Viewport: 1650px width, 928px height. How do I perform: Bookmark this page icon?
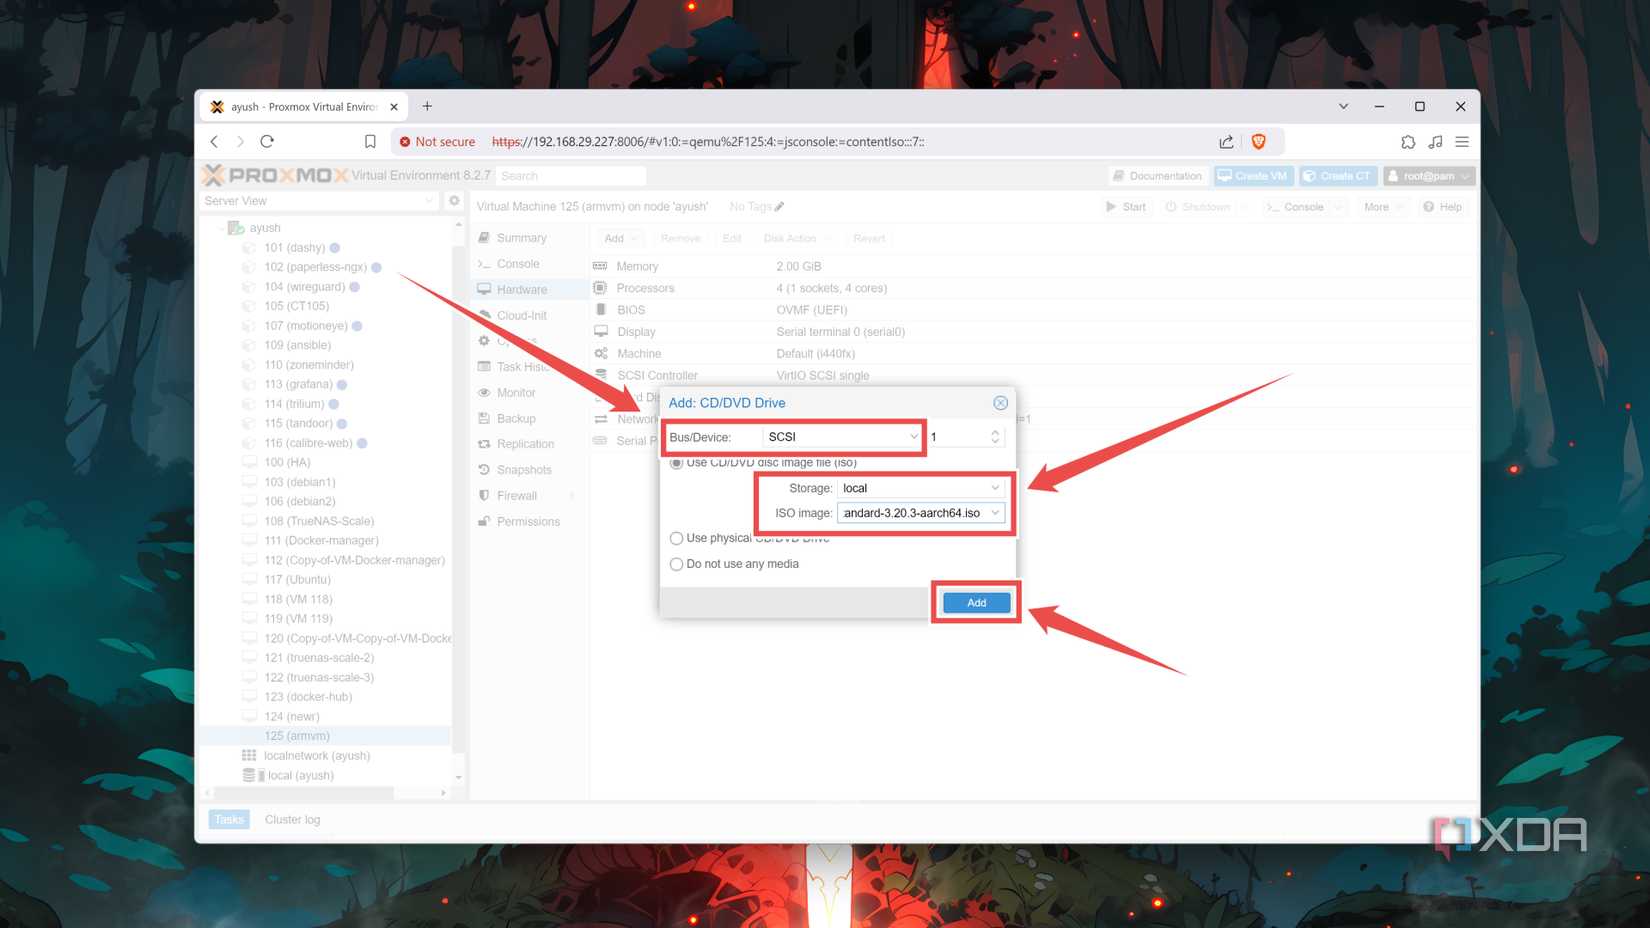pos(370,142)
